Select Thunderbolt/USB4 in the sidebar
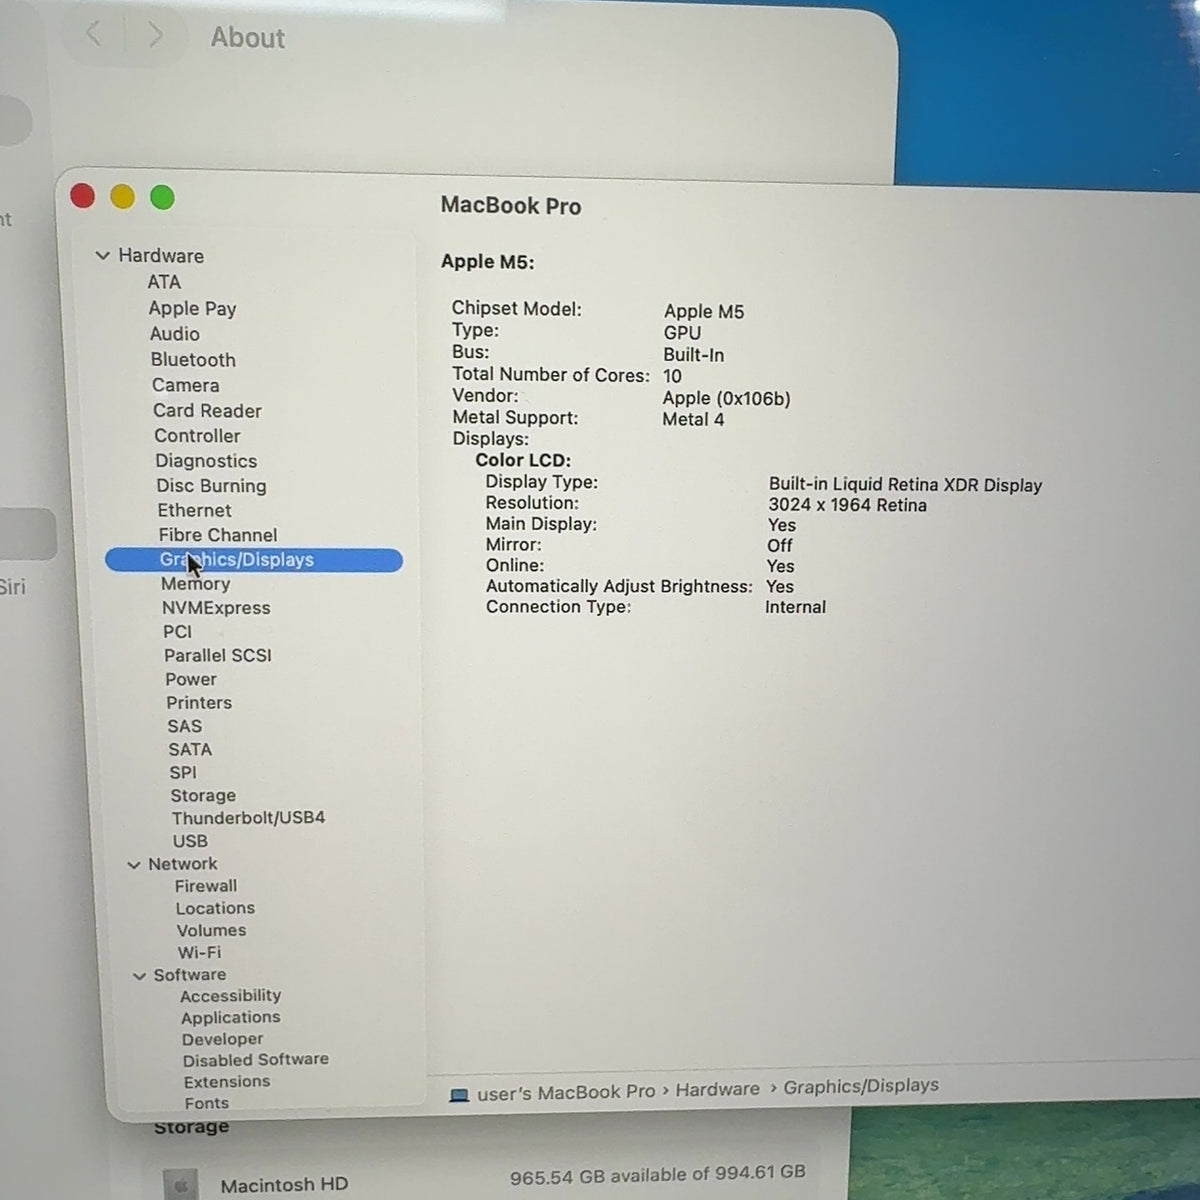The height and width of the screenshot is (1200, 1200). pos(248,818)
